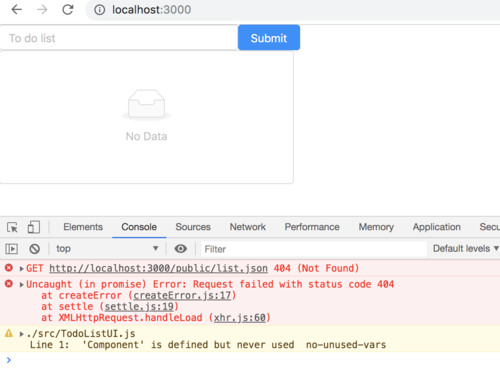
Task: Open the Application tab
Action: 437,227
